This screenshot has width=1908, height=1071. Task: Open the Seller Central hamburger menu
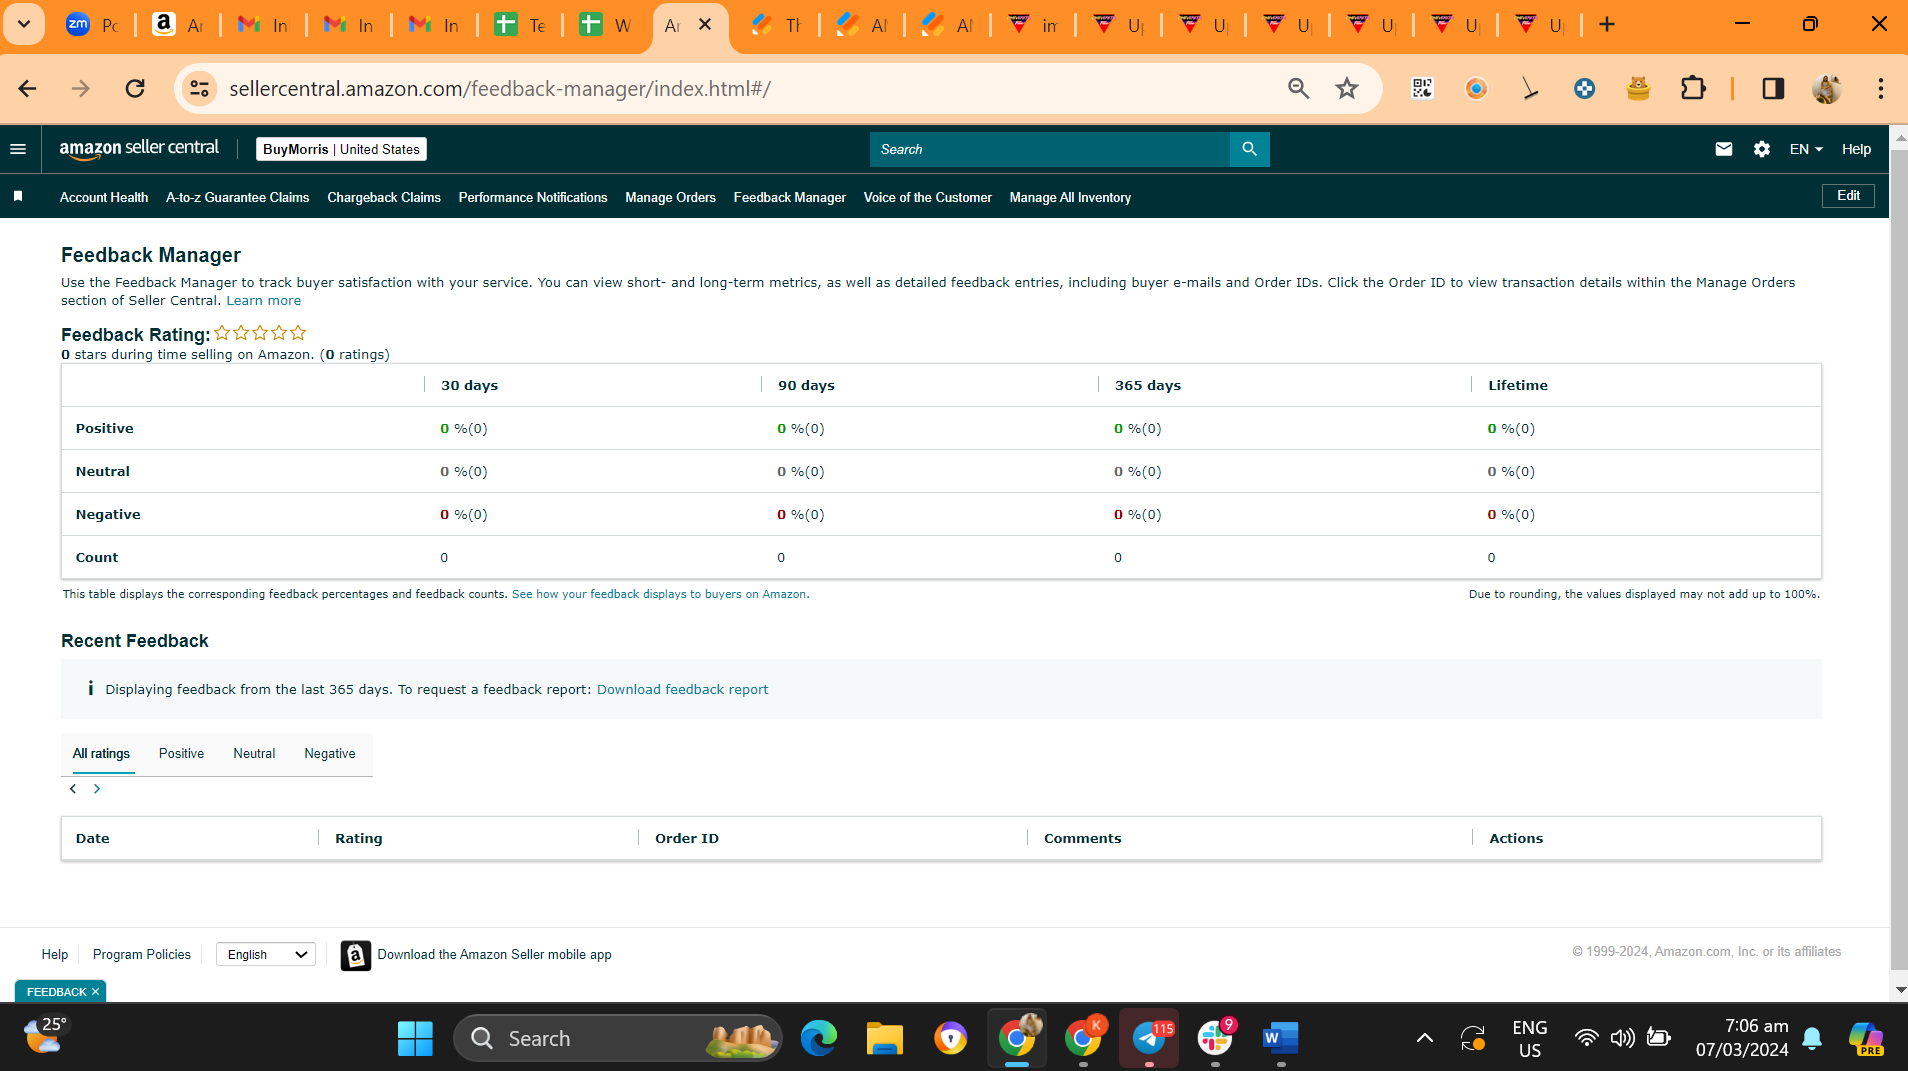(18, 149)
